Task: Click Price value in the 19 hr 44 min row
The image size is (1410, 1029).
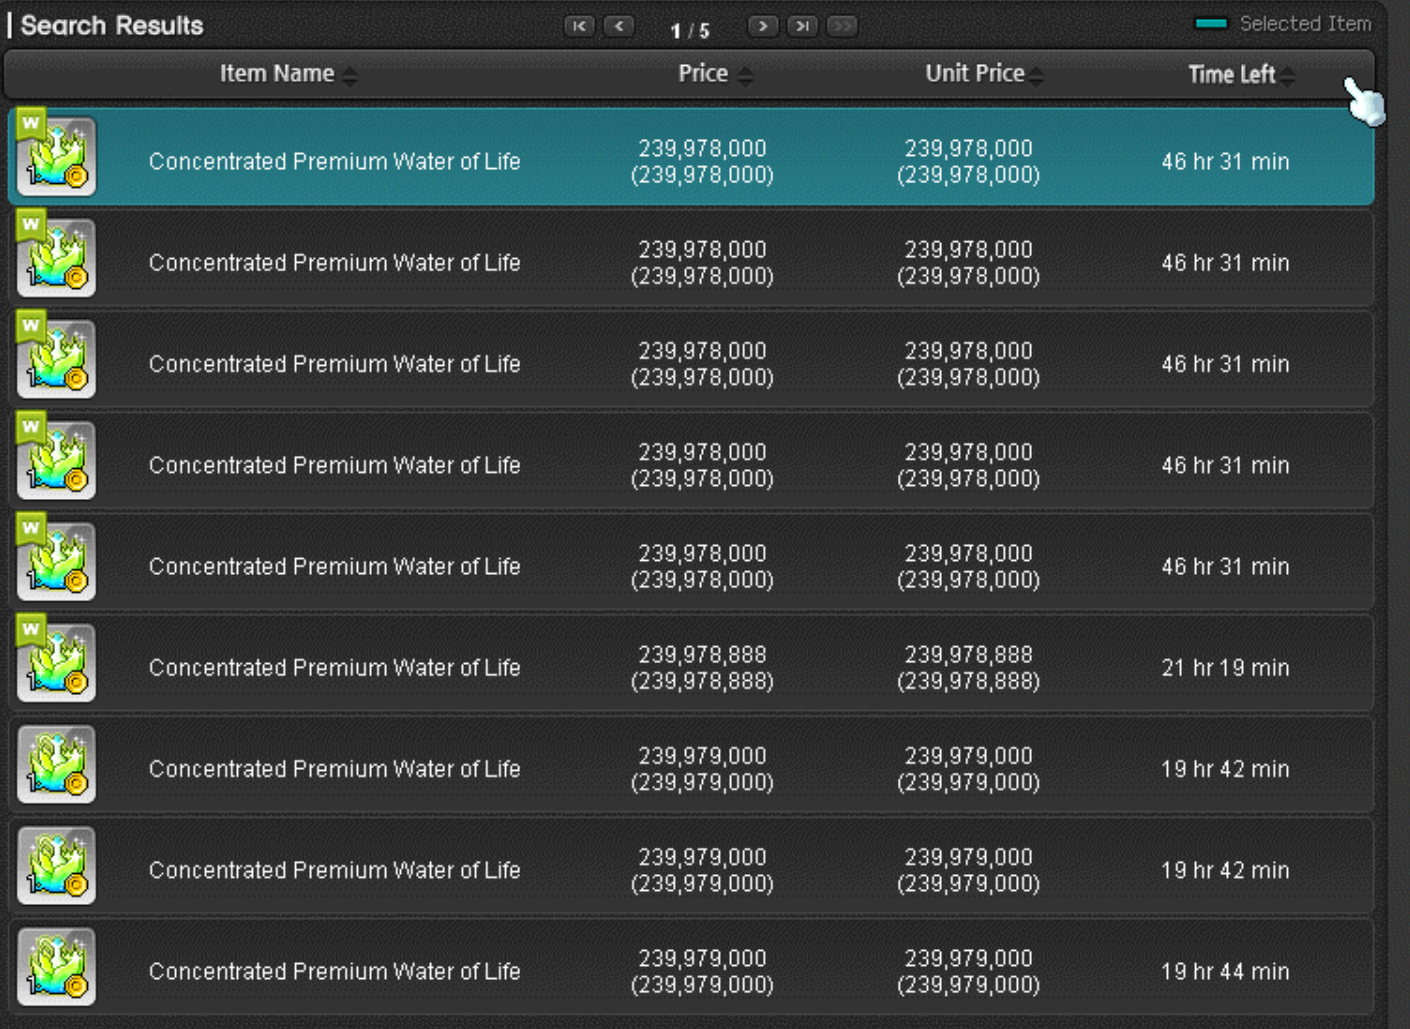Action: pos(702,971)
